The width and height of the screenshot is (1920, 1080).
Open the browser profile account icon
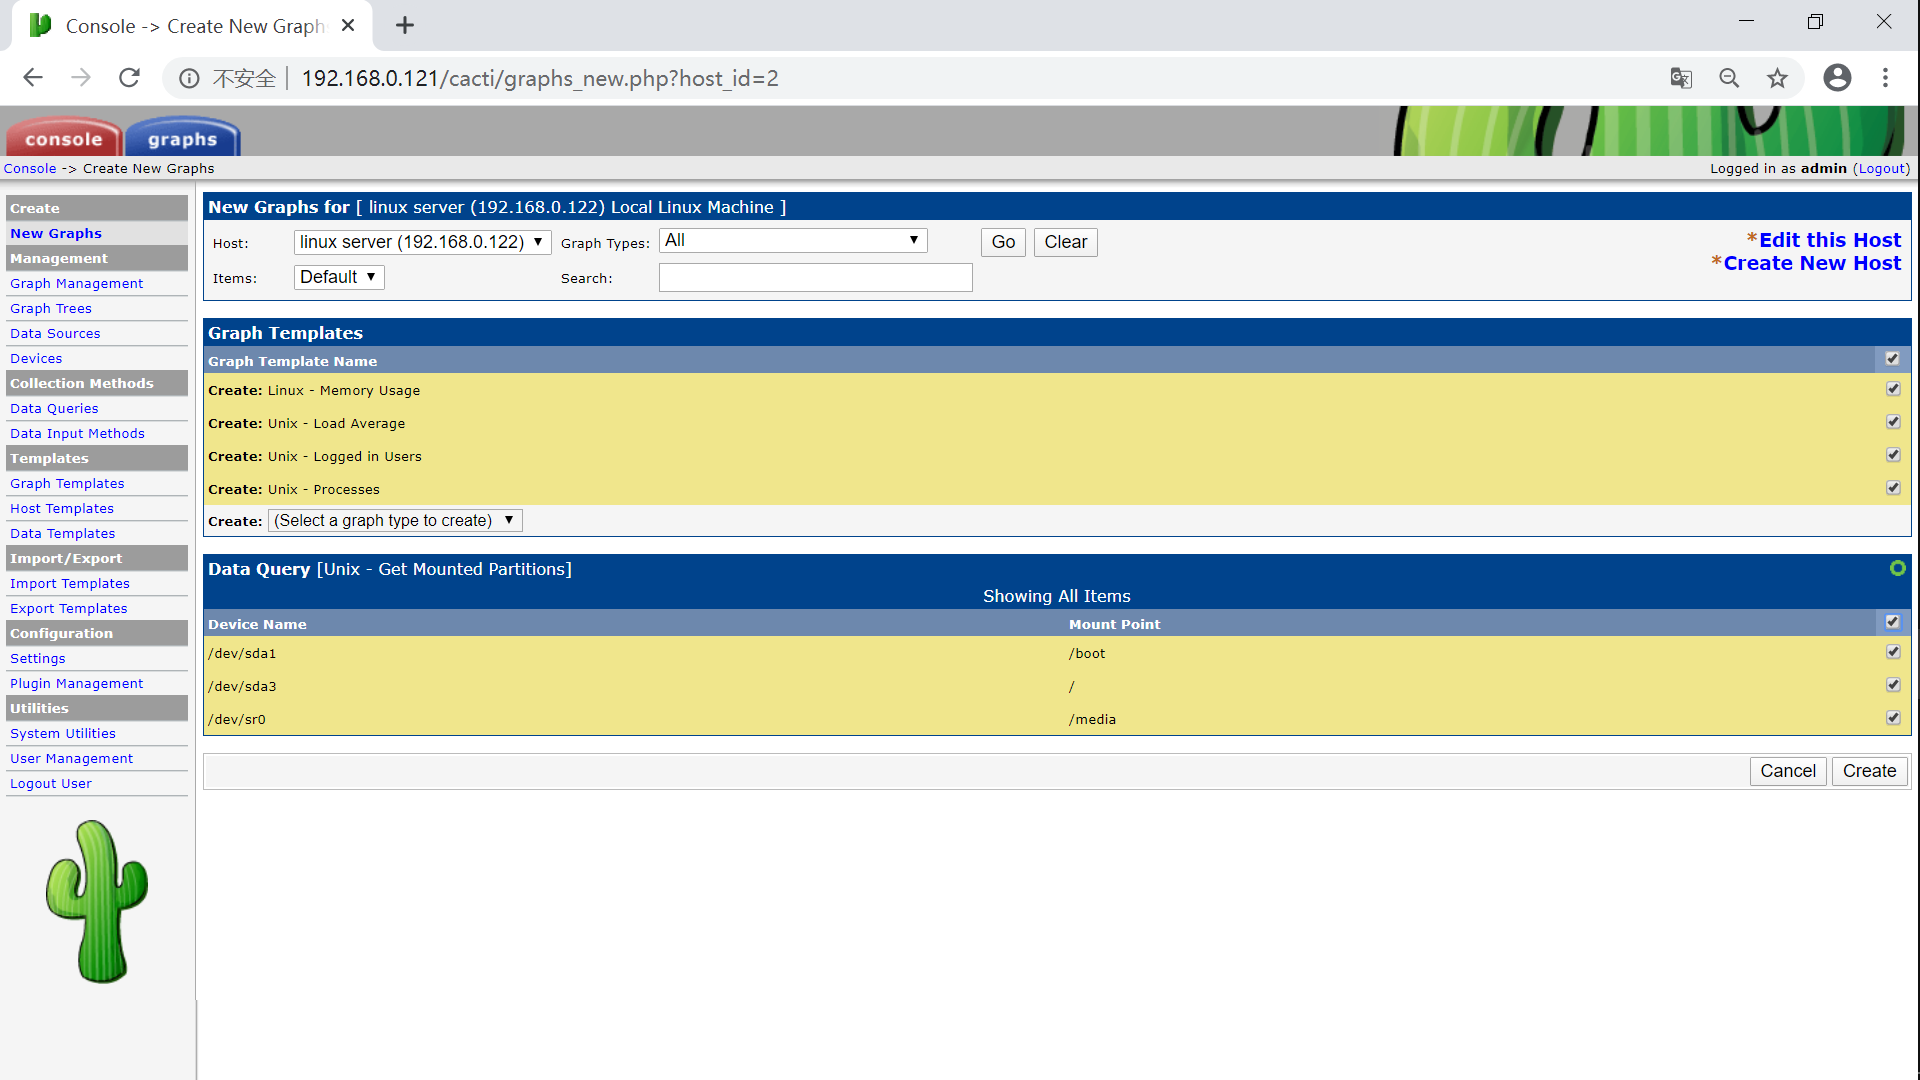click(1837, 78)
